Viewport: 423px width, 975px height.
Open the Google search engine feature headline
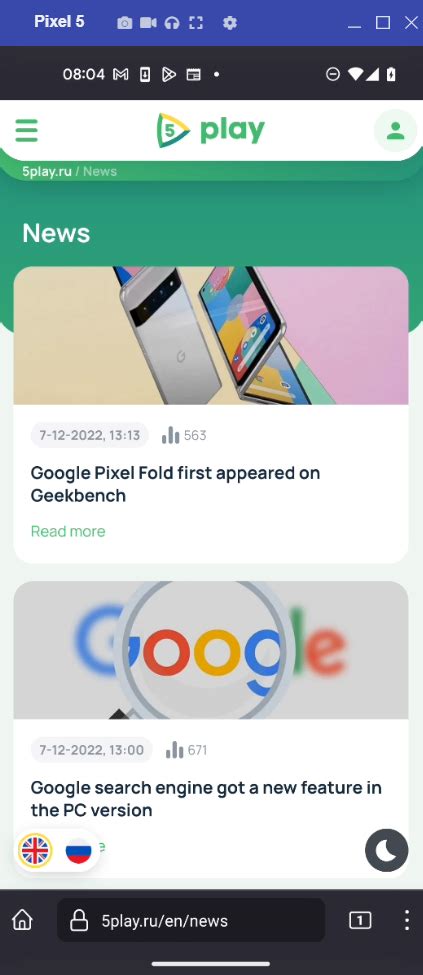pyautogui.click(x=206, y=799)
